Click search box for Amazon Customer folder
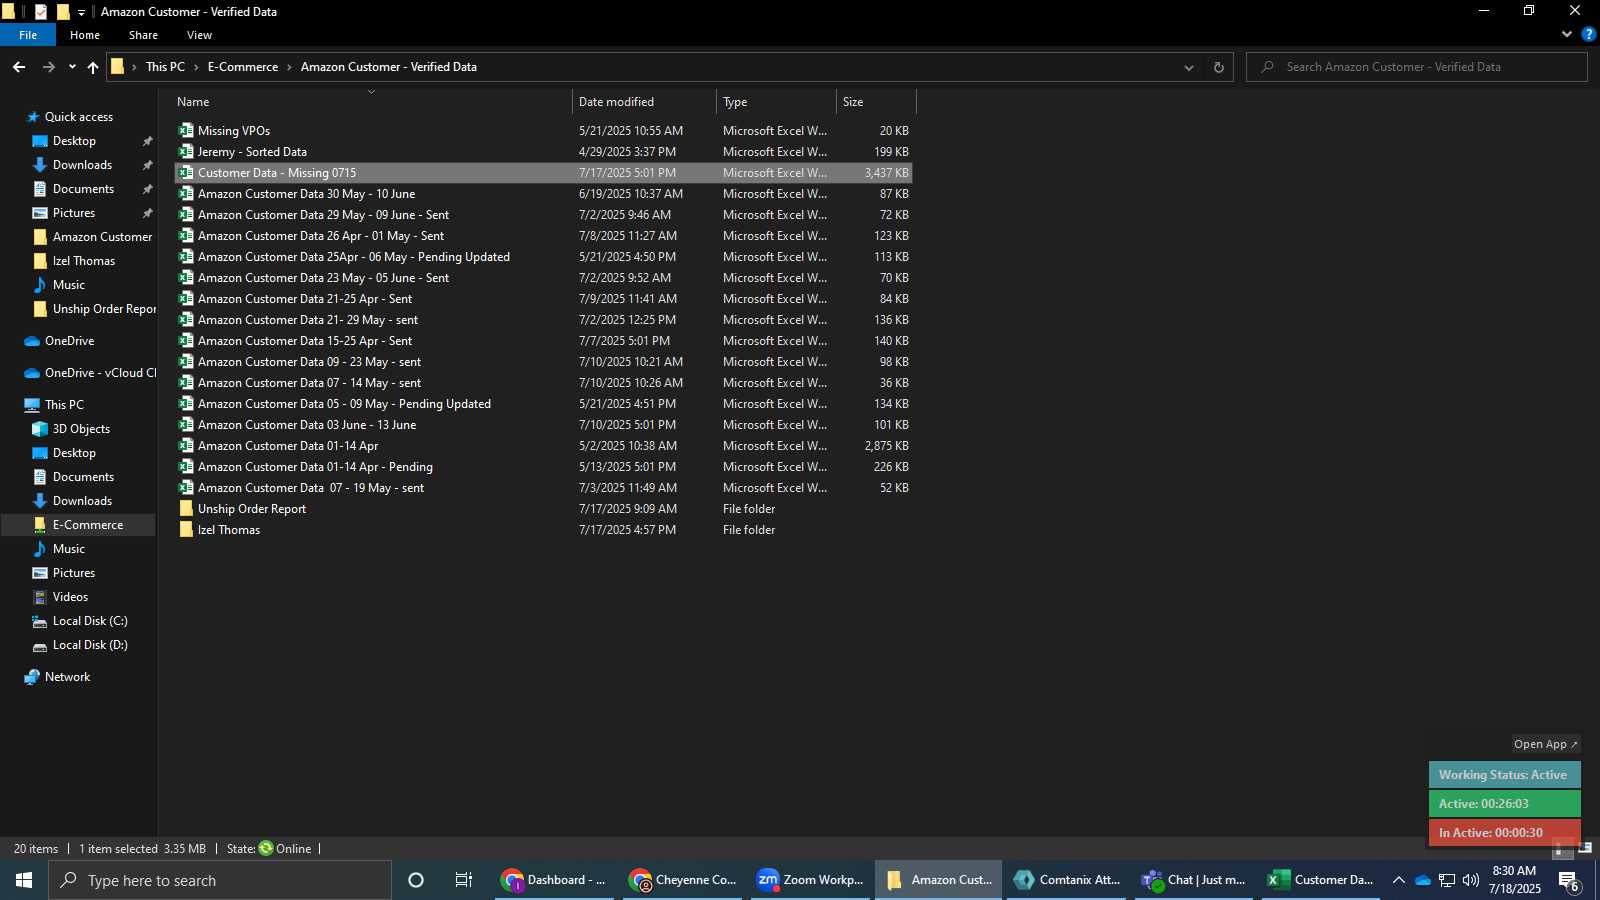The height and width of the screenshot is (900, 1600). 1417,67
